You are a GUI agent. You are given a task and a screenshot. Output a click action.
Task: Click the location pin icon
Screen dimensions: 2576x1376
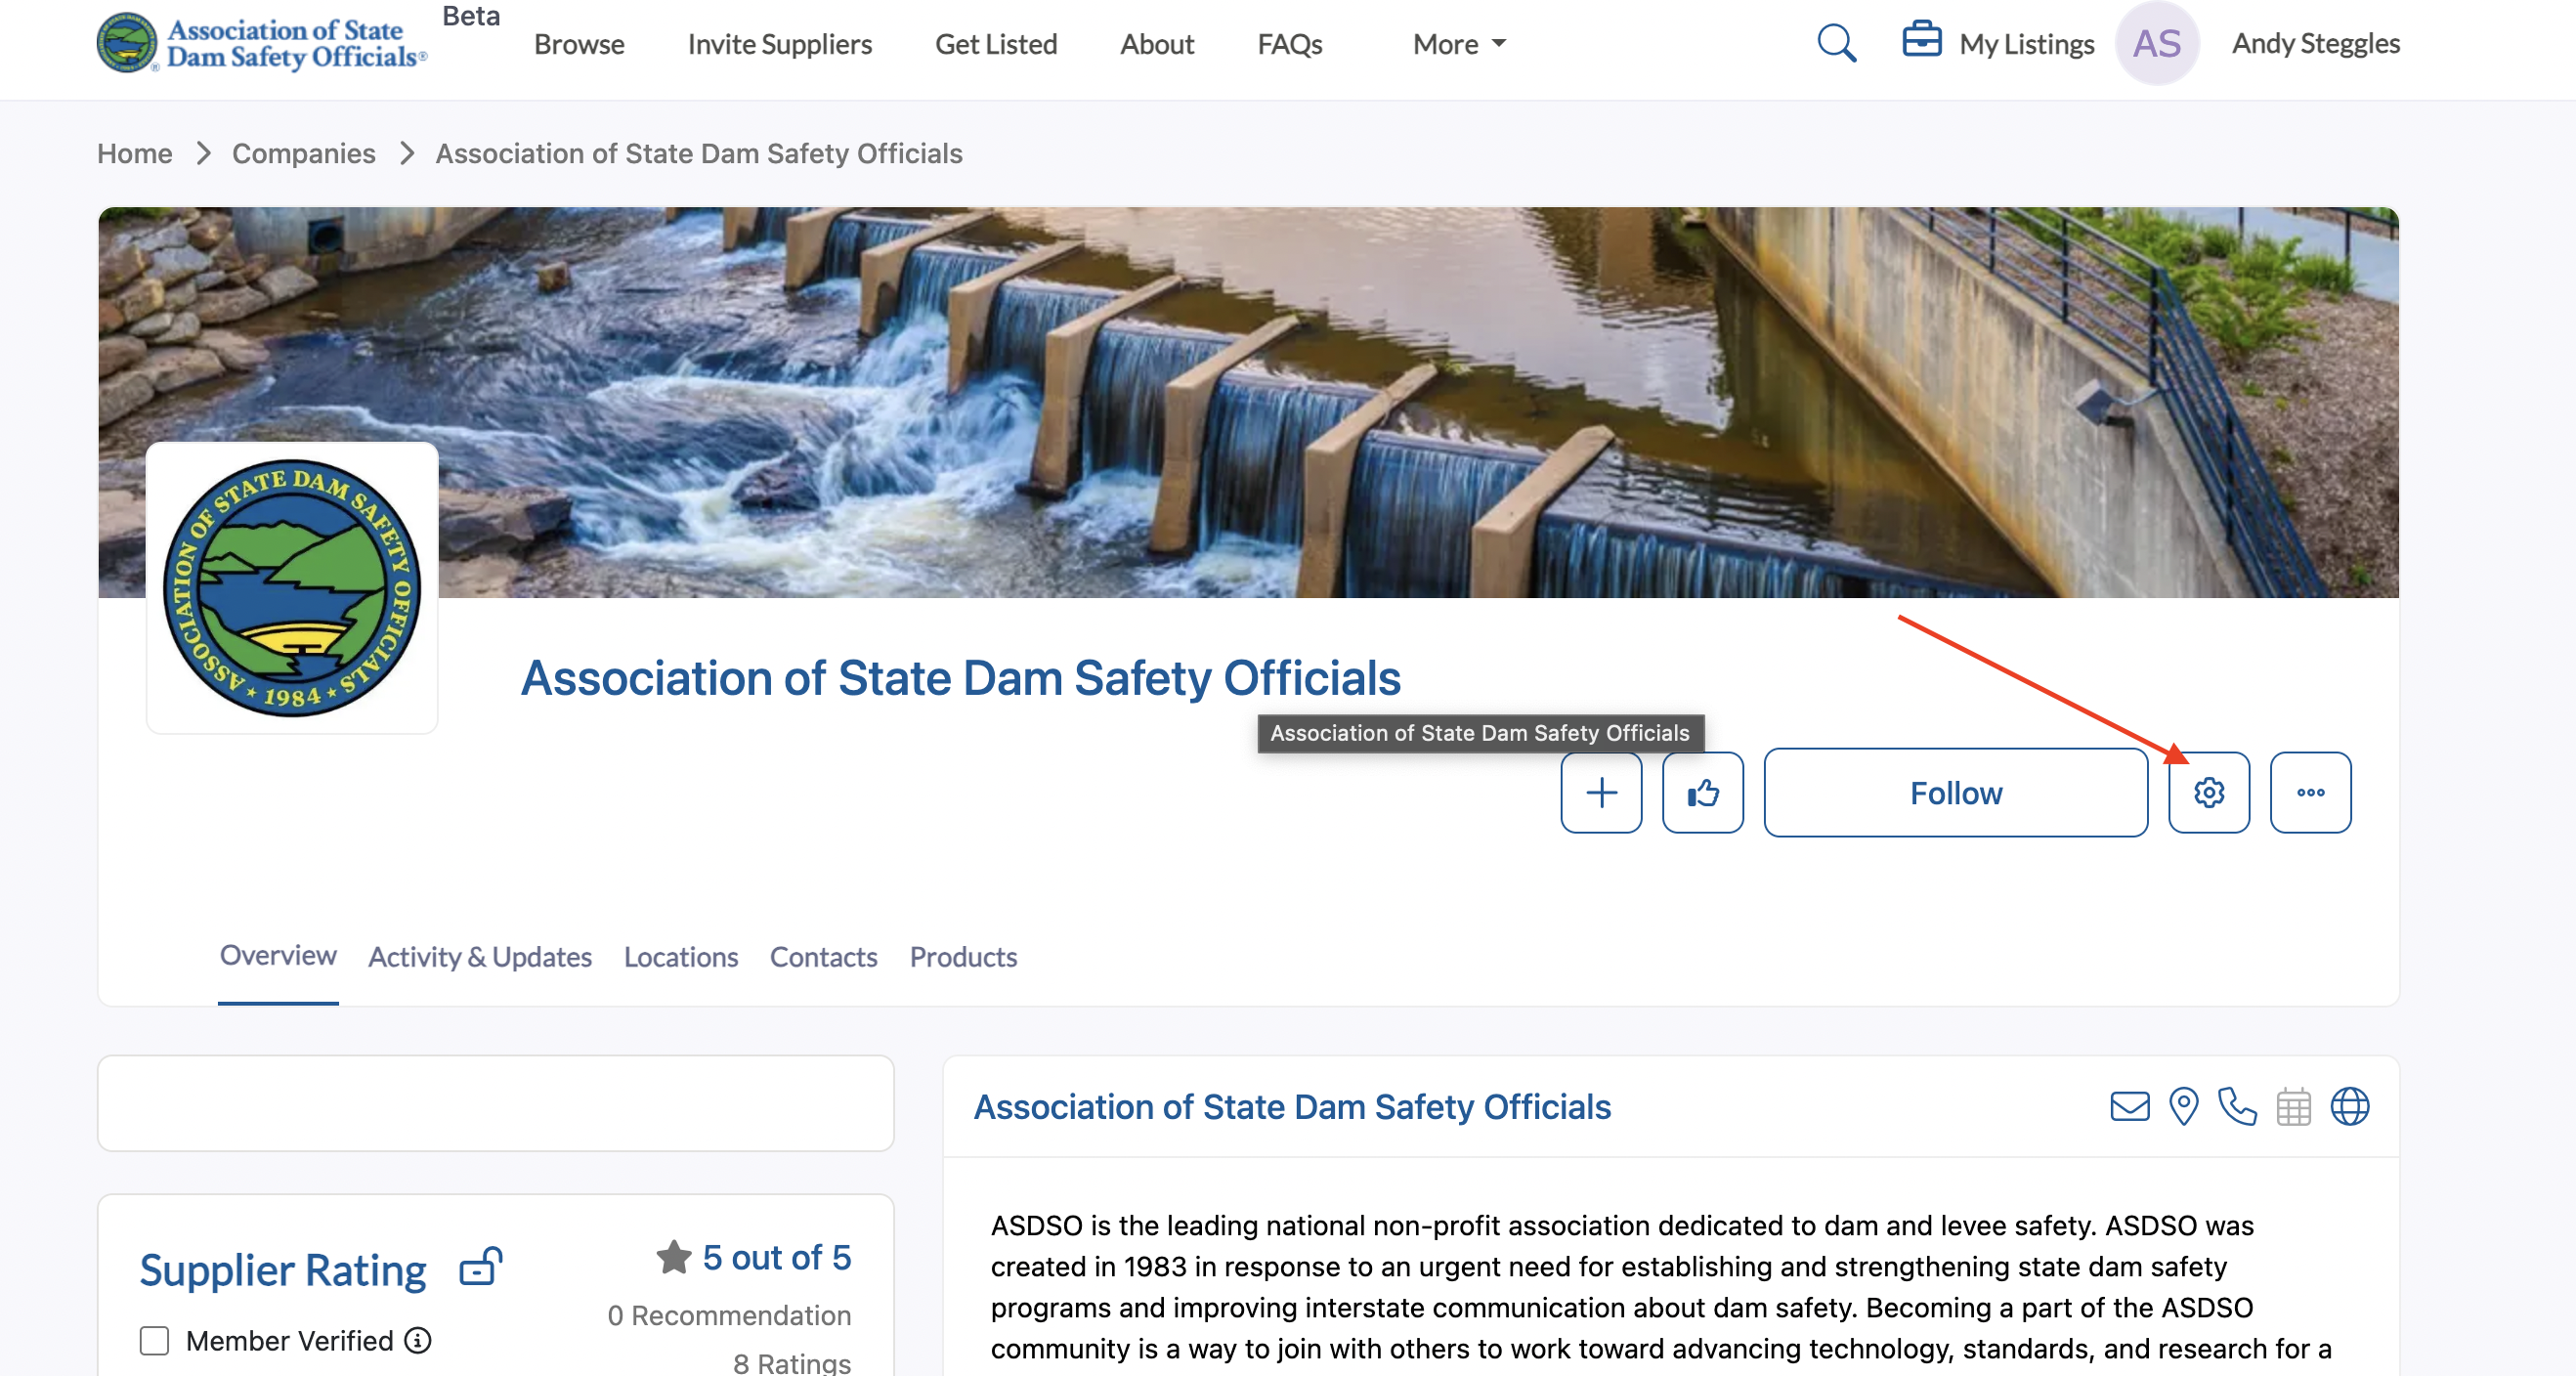click(x=2183, y=1106)
